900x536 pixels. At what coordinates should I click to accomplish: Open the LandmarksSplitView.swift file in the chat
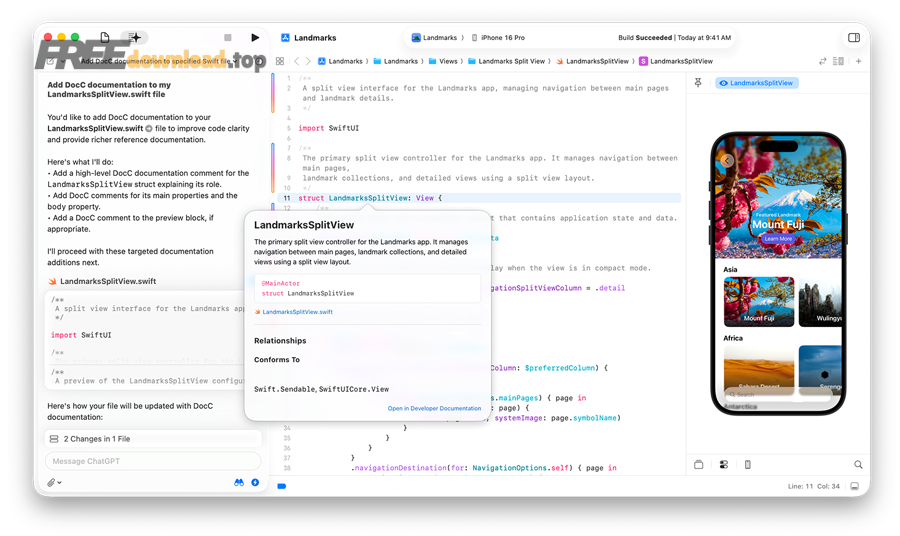102,281
